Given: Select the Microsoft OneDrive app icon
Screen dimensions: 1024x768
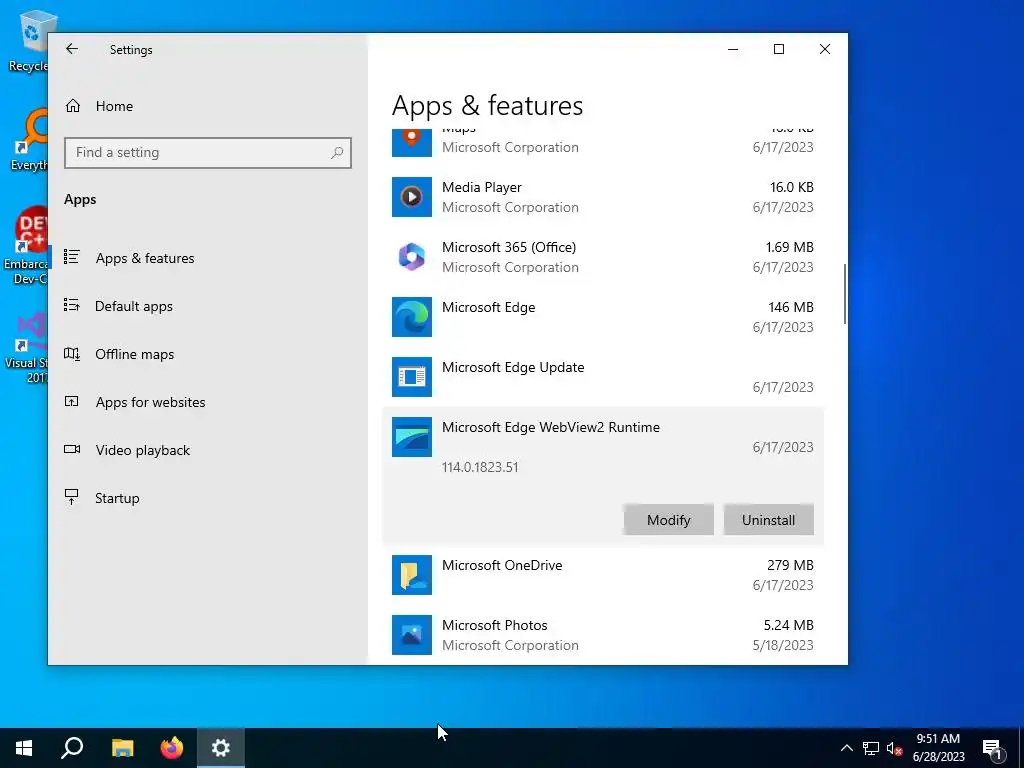Looking at the screenshot, I should [411, 575].
